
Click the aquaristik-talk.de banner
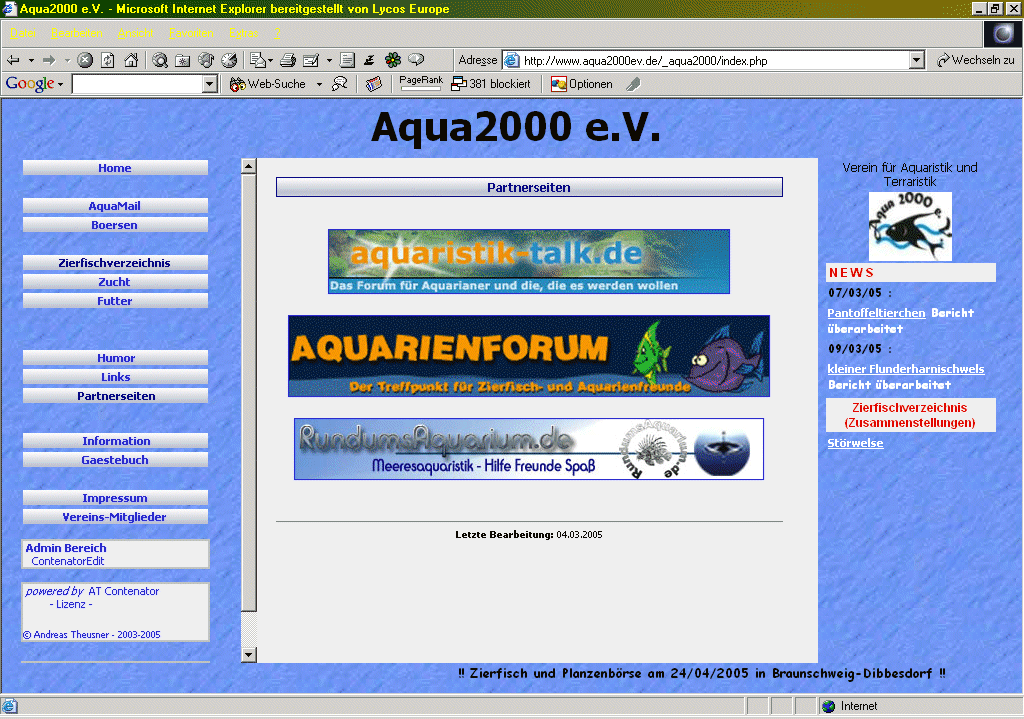click(528, 261)
